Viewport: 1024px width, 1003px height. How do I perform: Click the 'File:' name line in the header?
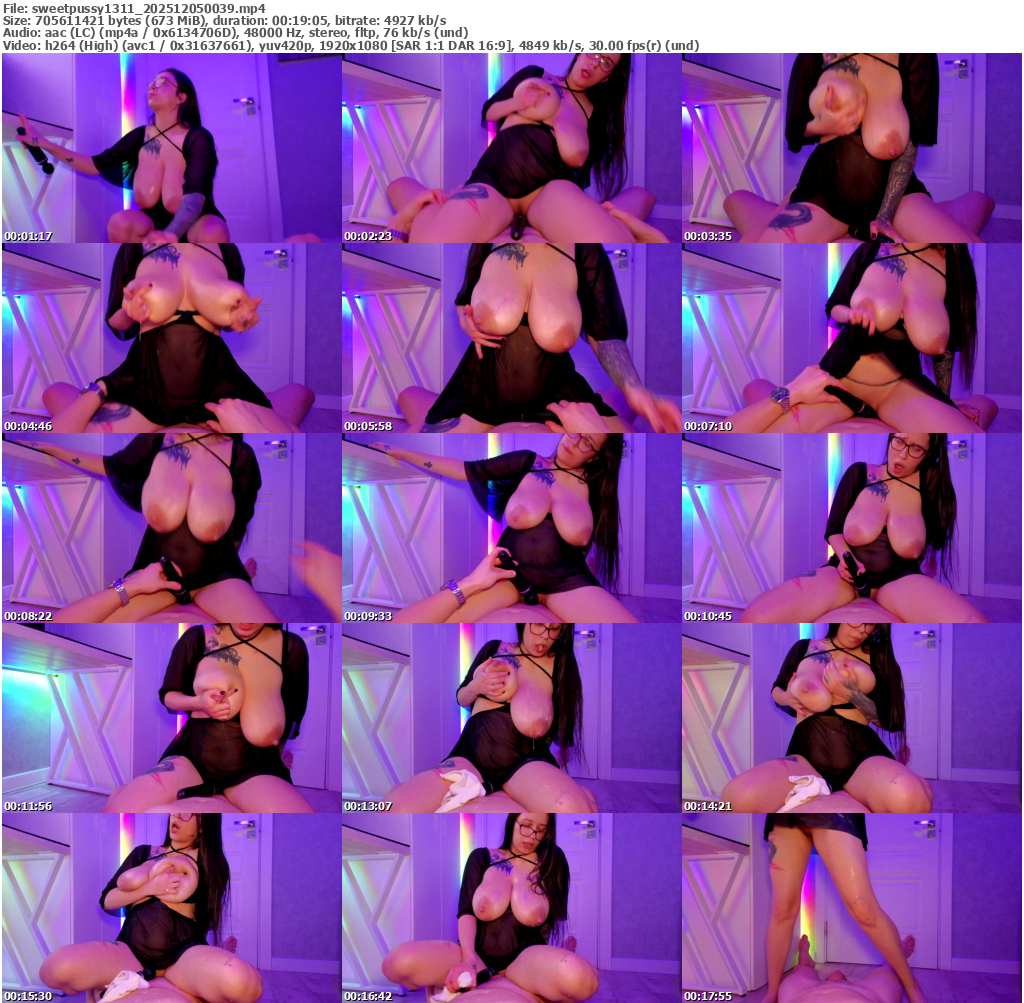pyautogui.click(x=134, y=8)
